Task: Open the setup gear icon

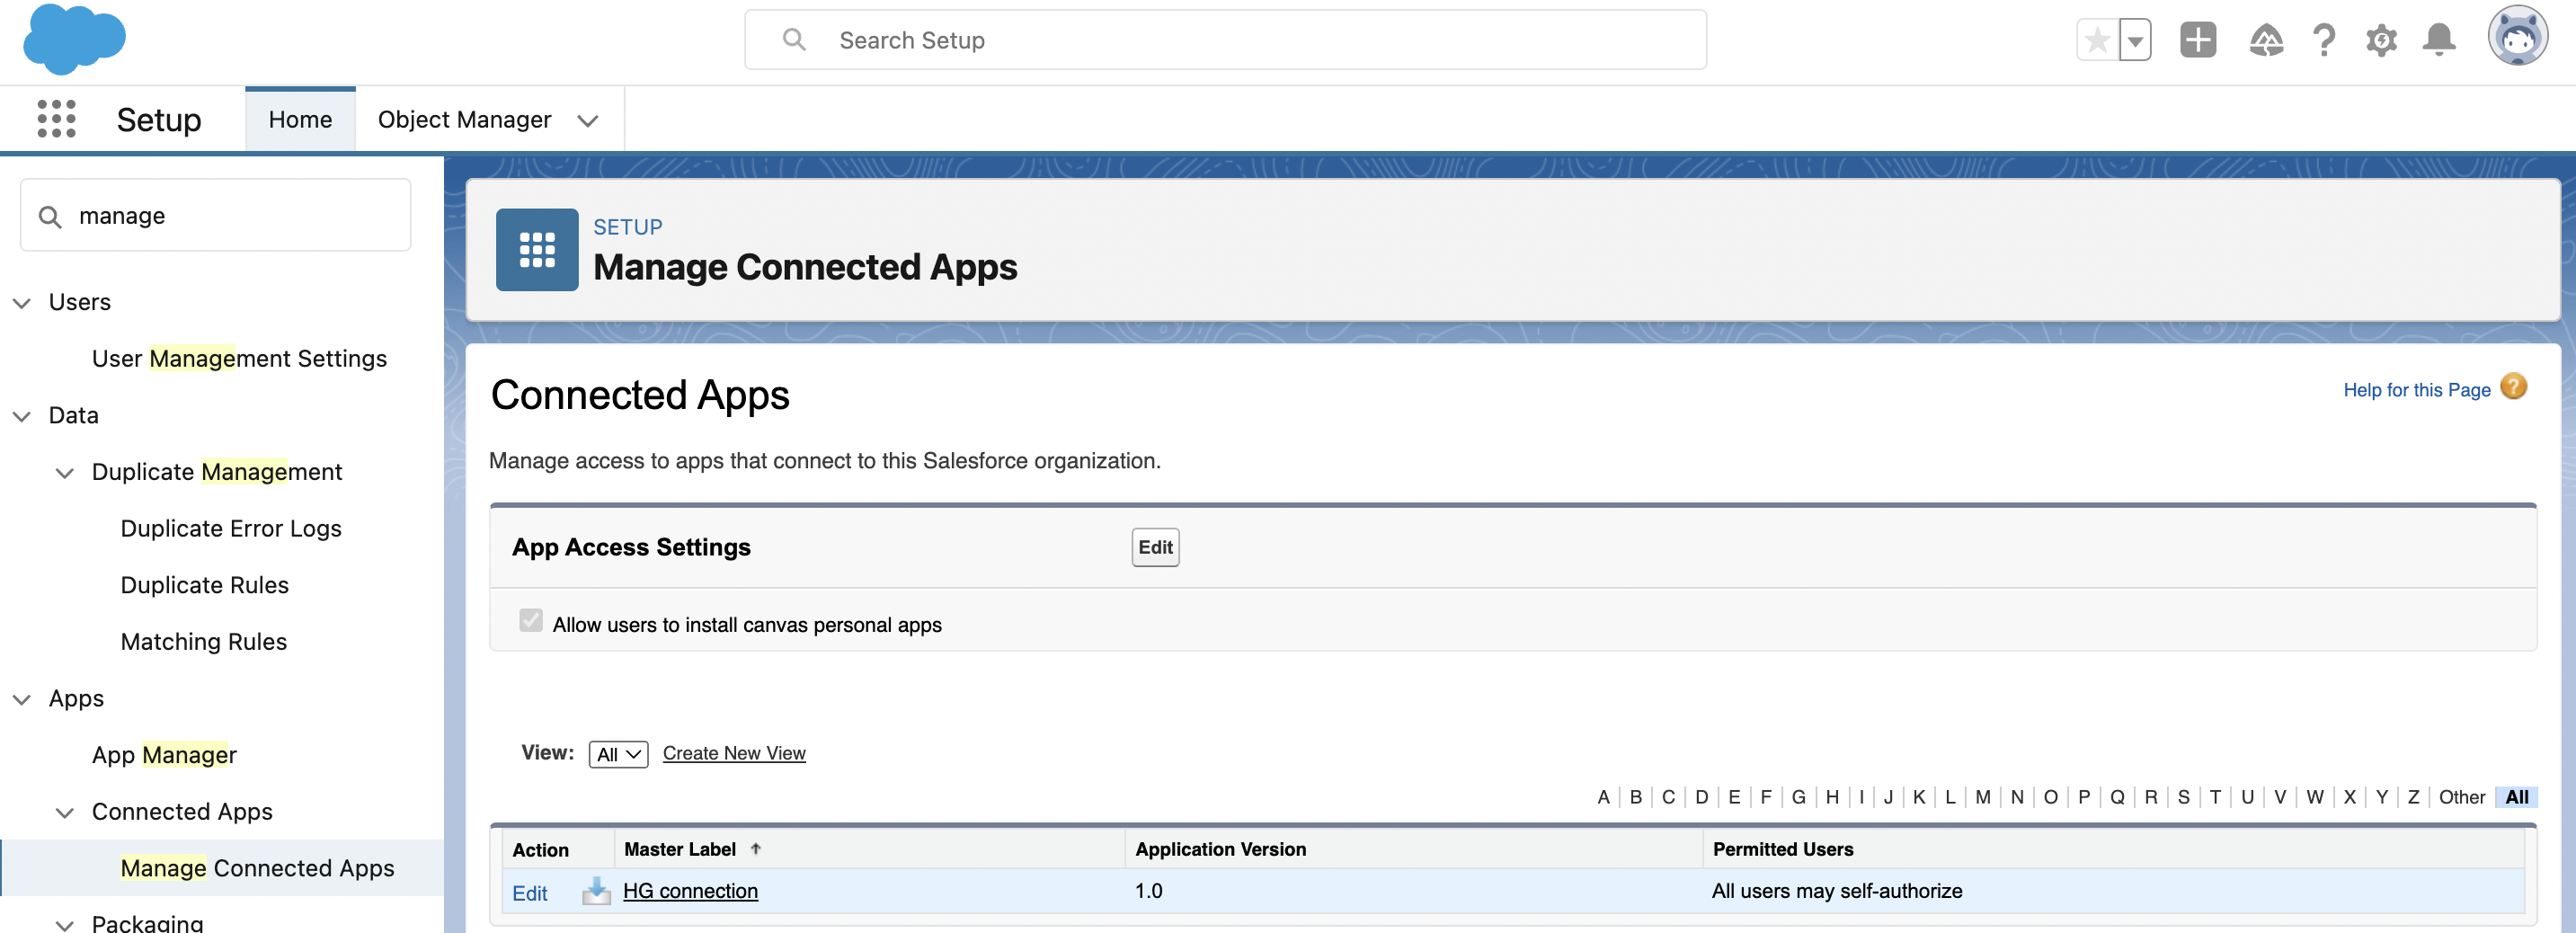Action: click(x=2381, y=40)
